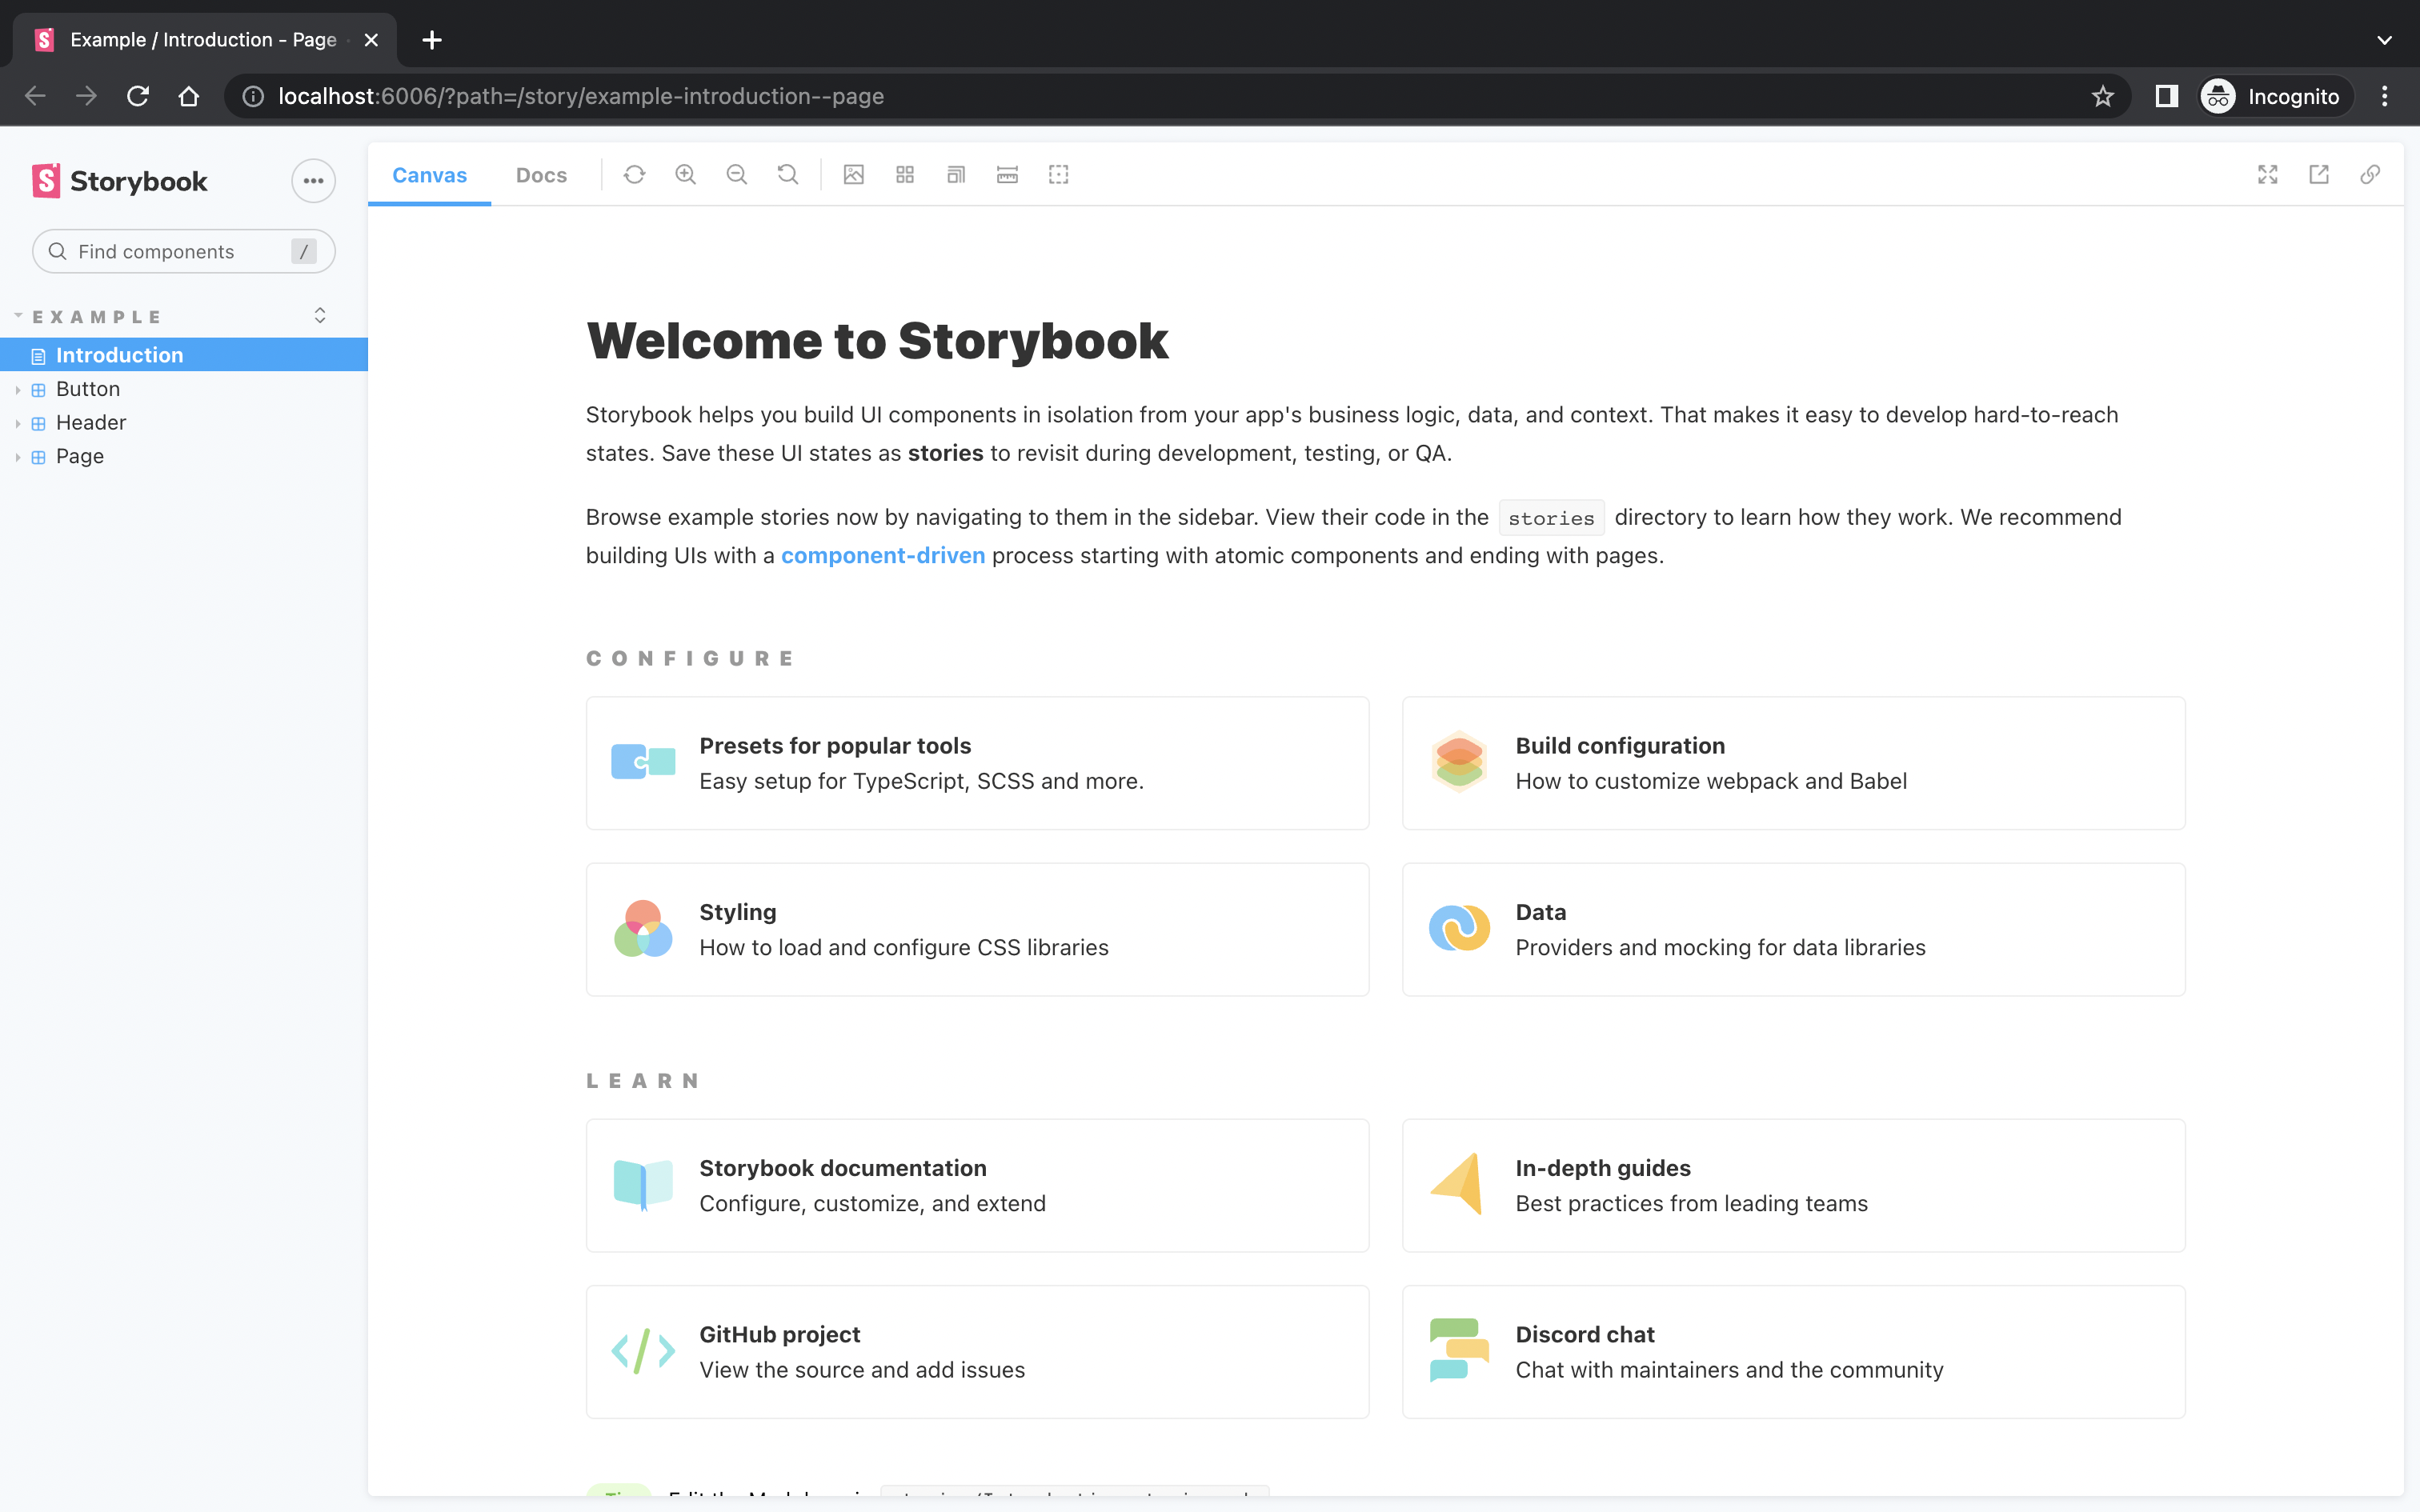Click the search magnifier in Find components
This screenshot has height=1512, width=2420.
[x=58, y=251]
